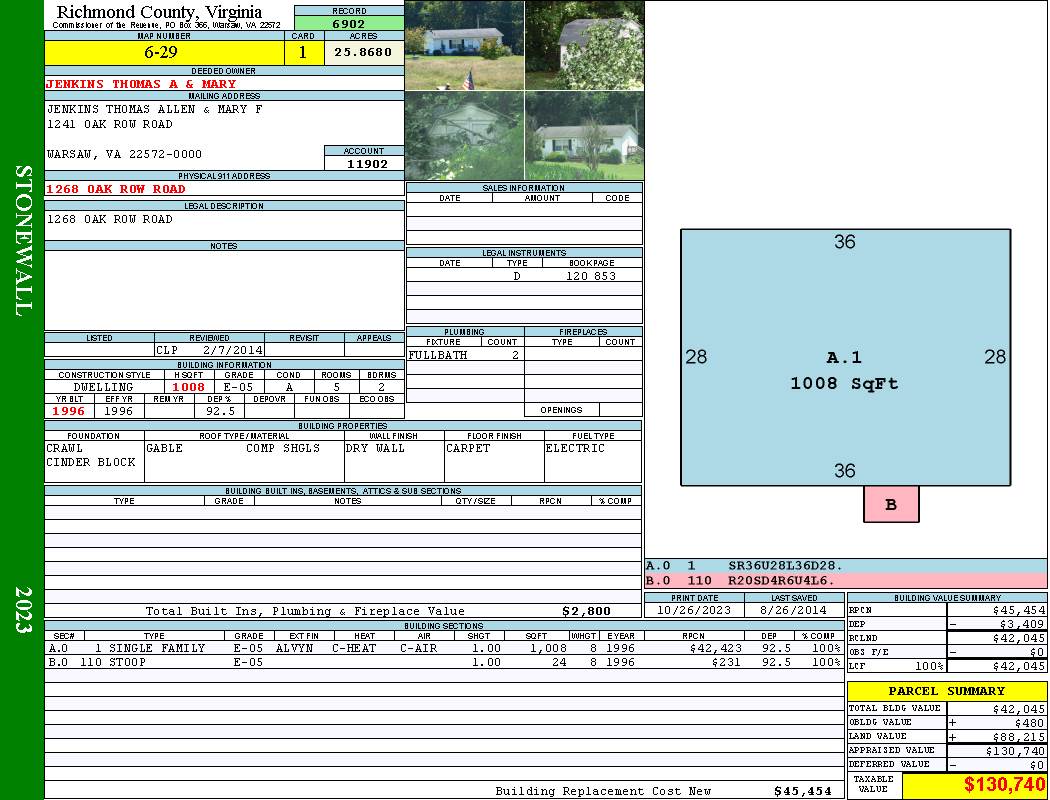Select the bottom-left house photo
Image resolution: width=1050 pixels, height=800 pixels.
pyautogui.click(x=464, y=136)
